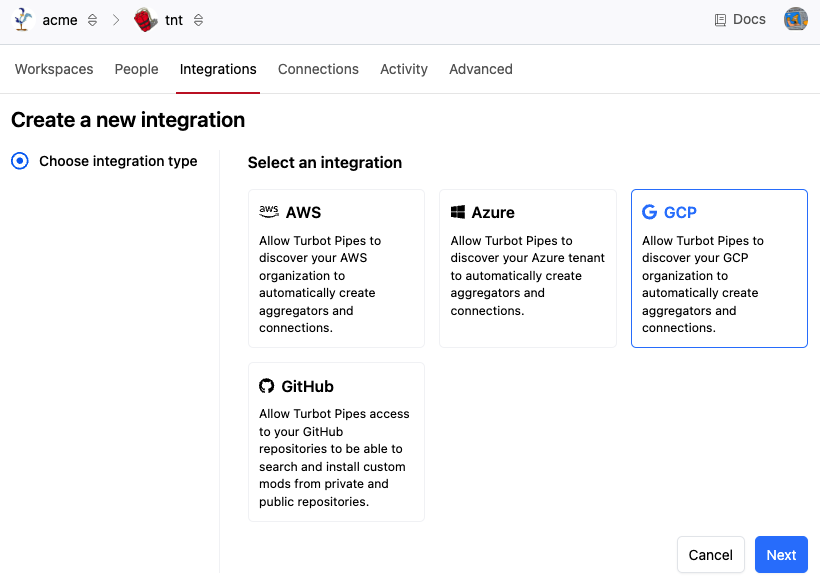
Task: Expand the tnt tenant switcher
Action: point(198,20)
